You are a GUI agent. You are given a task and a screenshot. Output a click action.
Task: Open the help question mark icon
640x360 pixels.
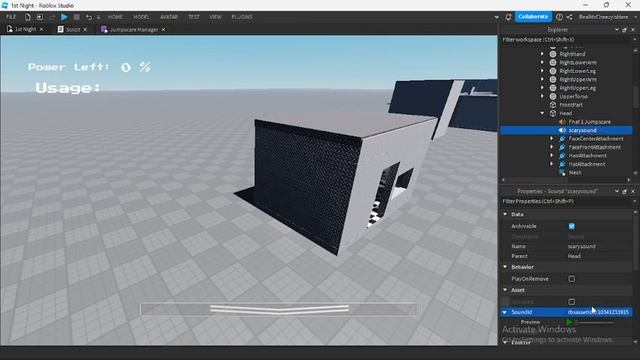point(559,17)
